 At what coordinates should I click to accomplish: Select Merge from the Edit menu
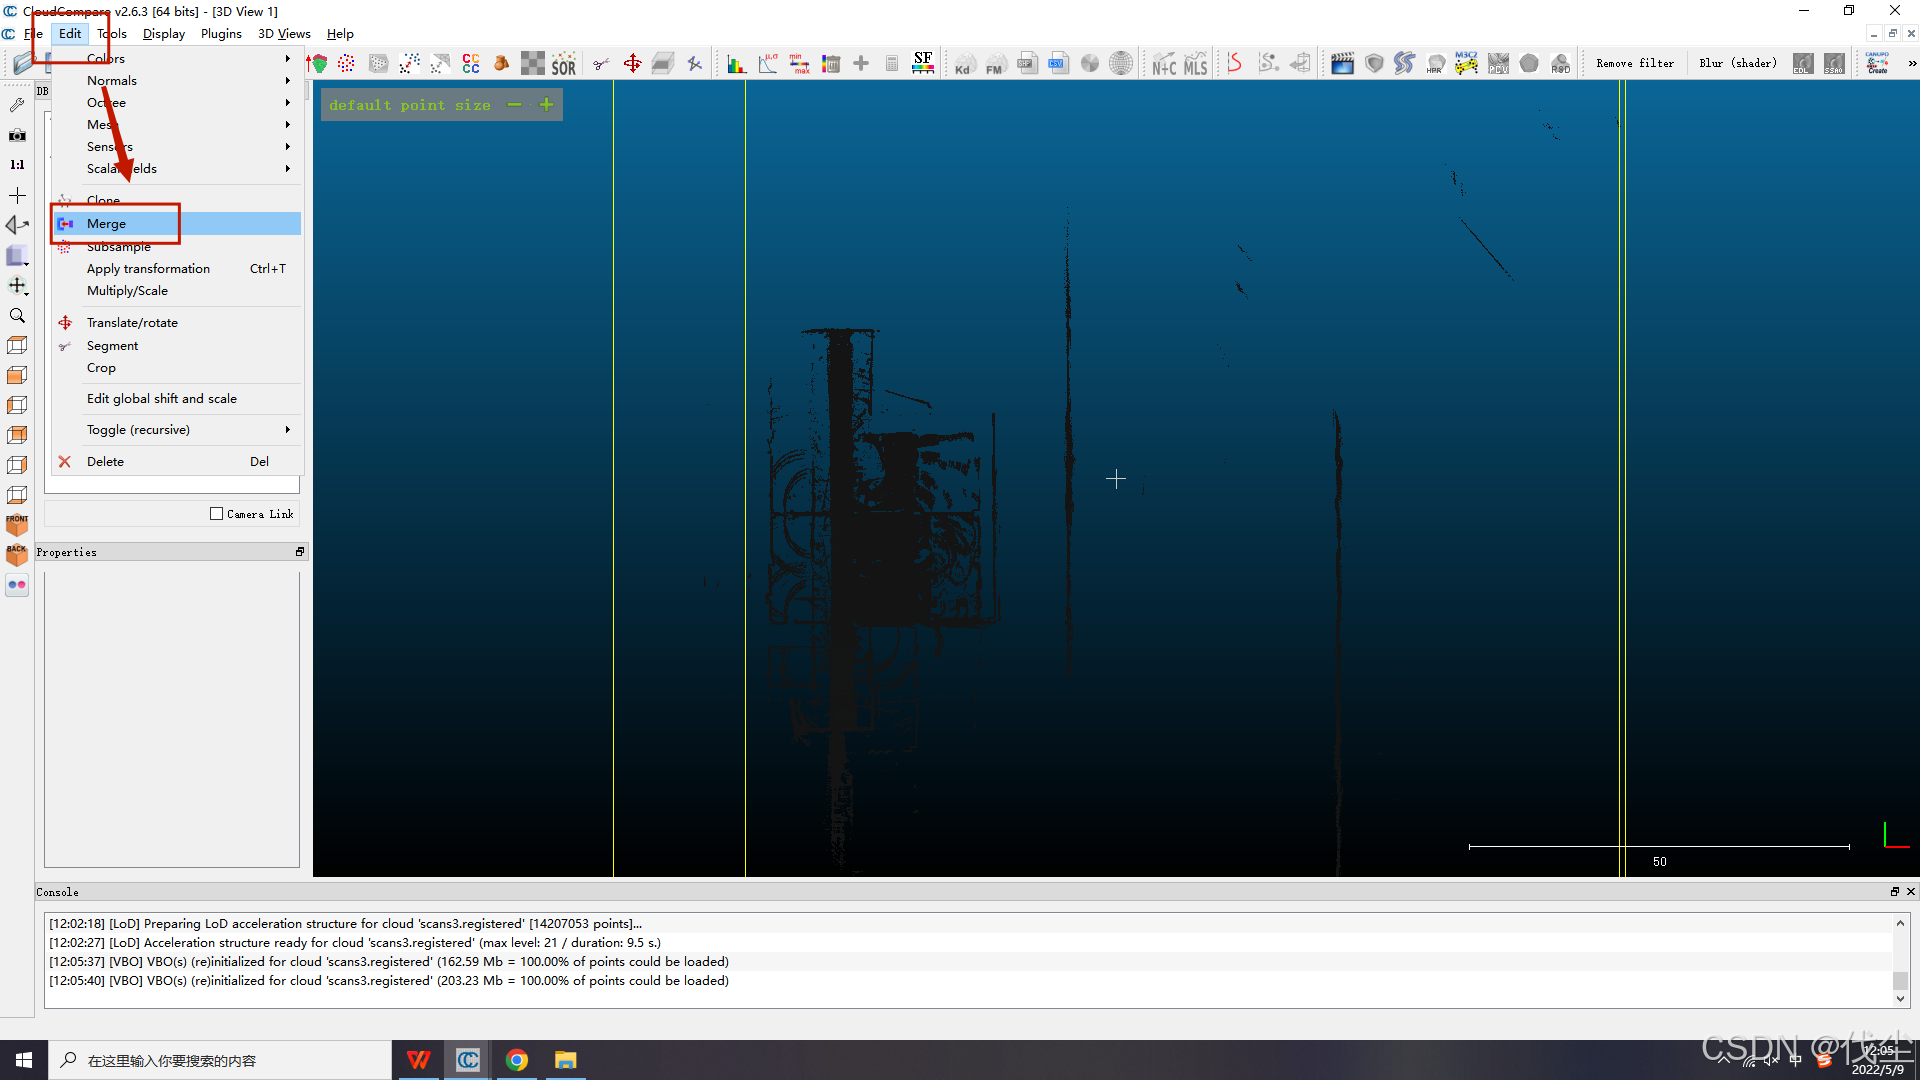click(107, 224)
